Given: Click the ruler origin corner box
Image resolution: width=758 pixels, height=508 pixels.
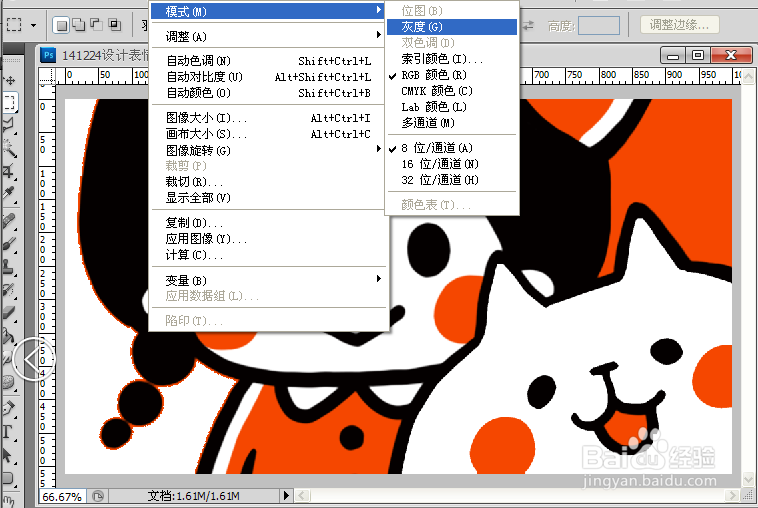Looking at the screenshot, I should (47, 76).
